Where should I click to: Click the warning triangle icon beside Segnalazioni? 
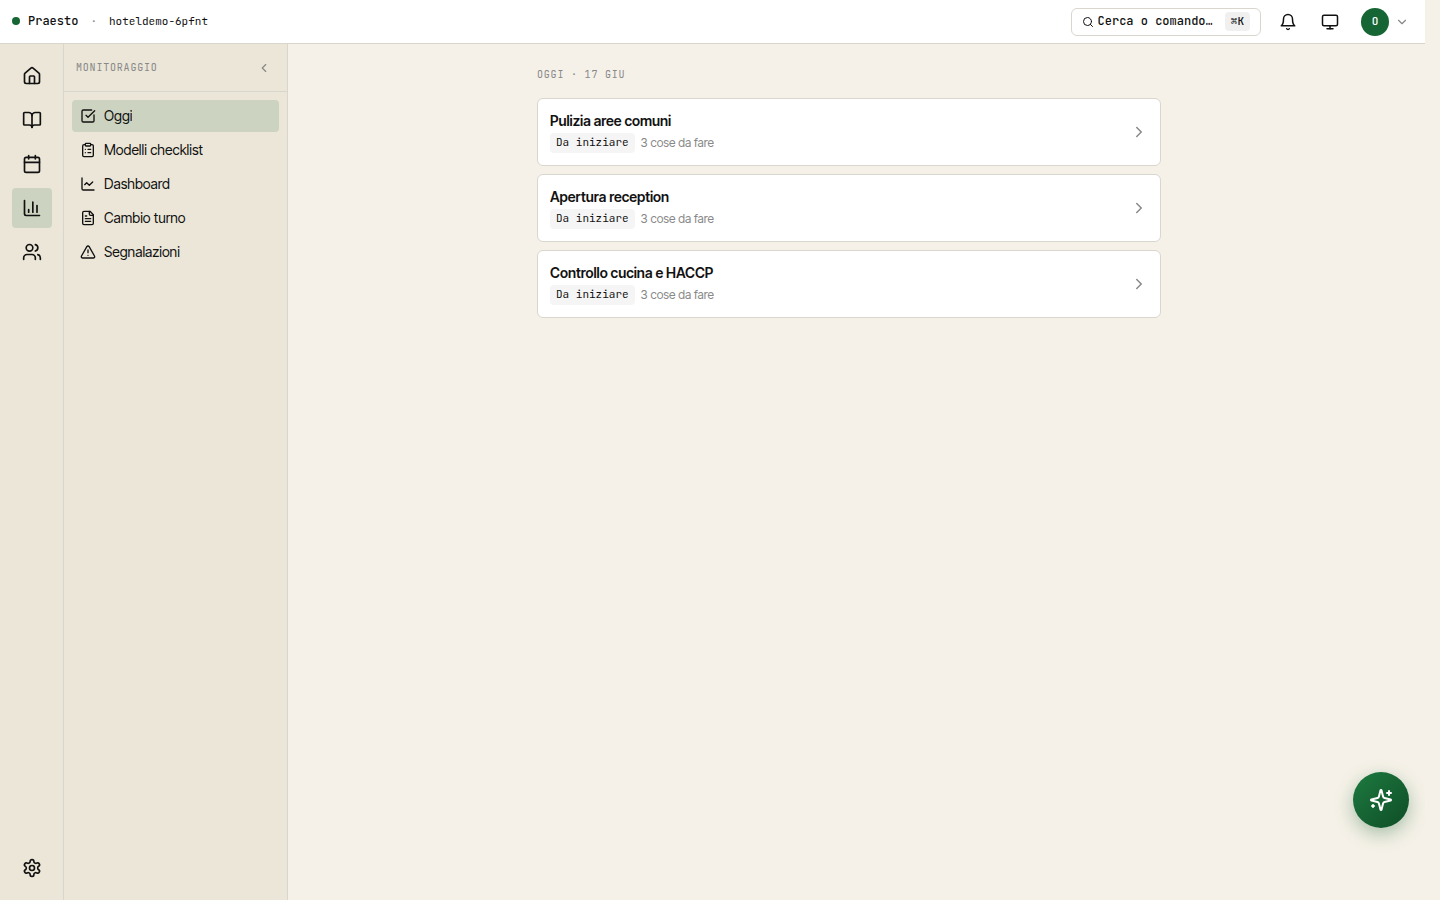(88, 252)
